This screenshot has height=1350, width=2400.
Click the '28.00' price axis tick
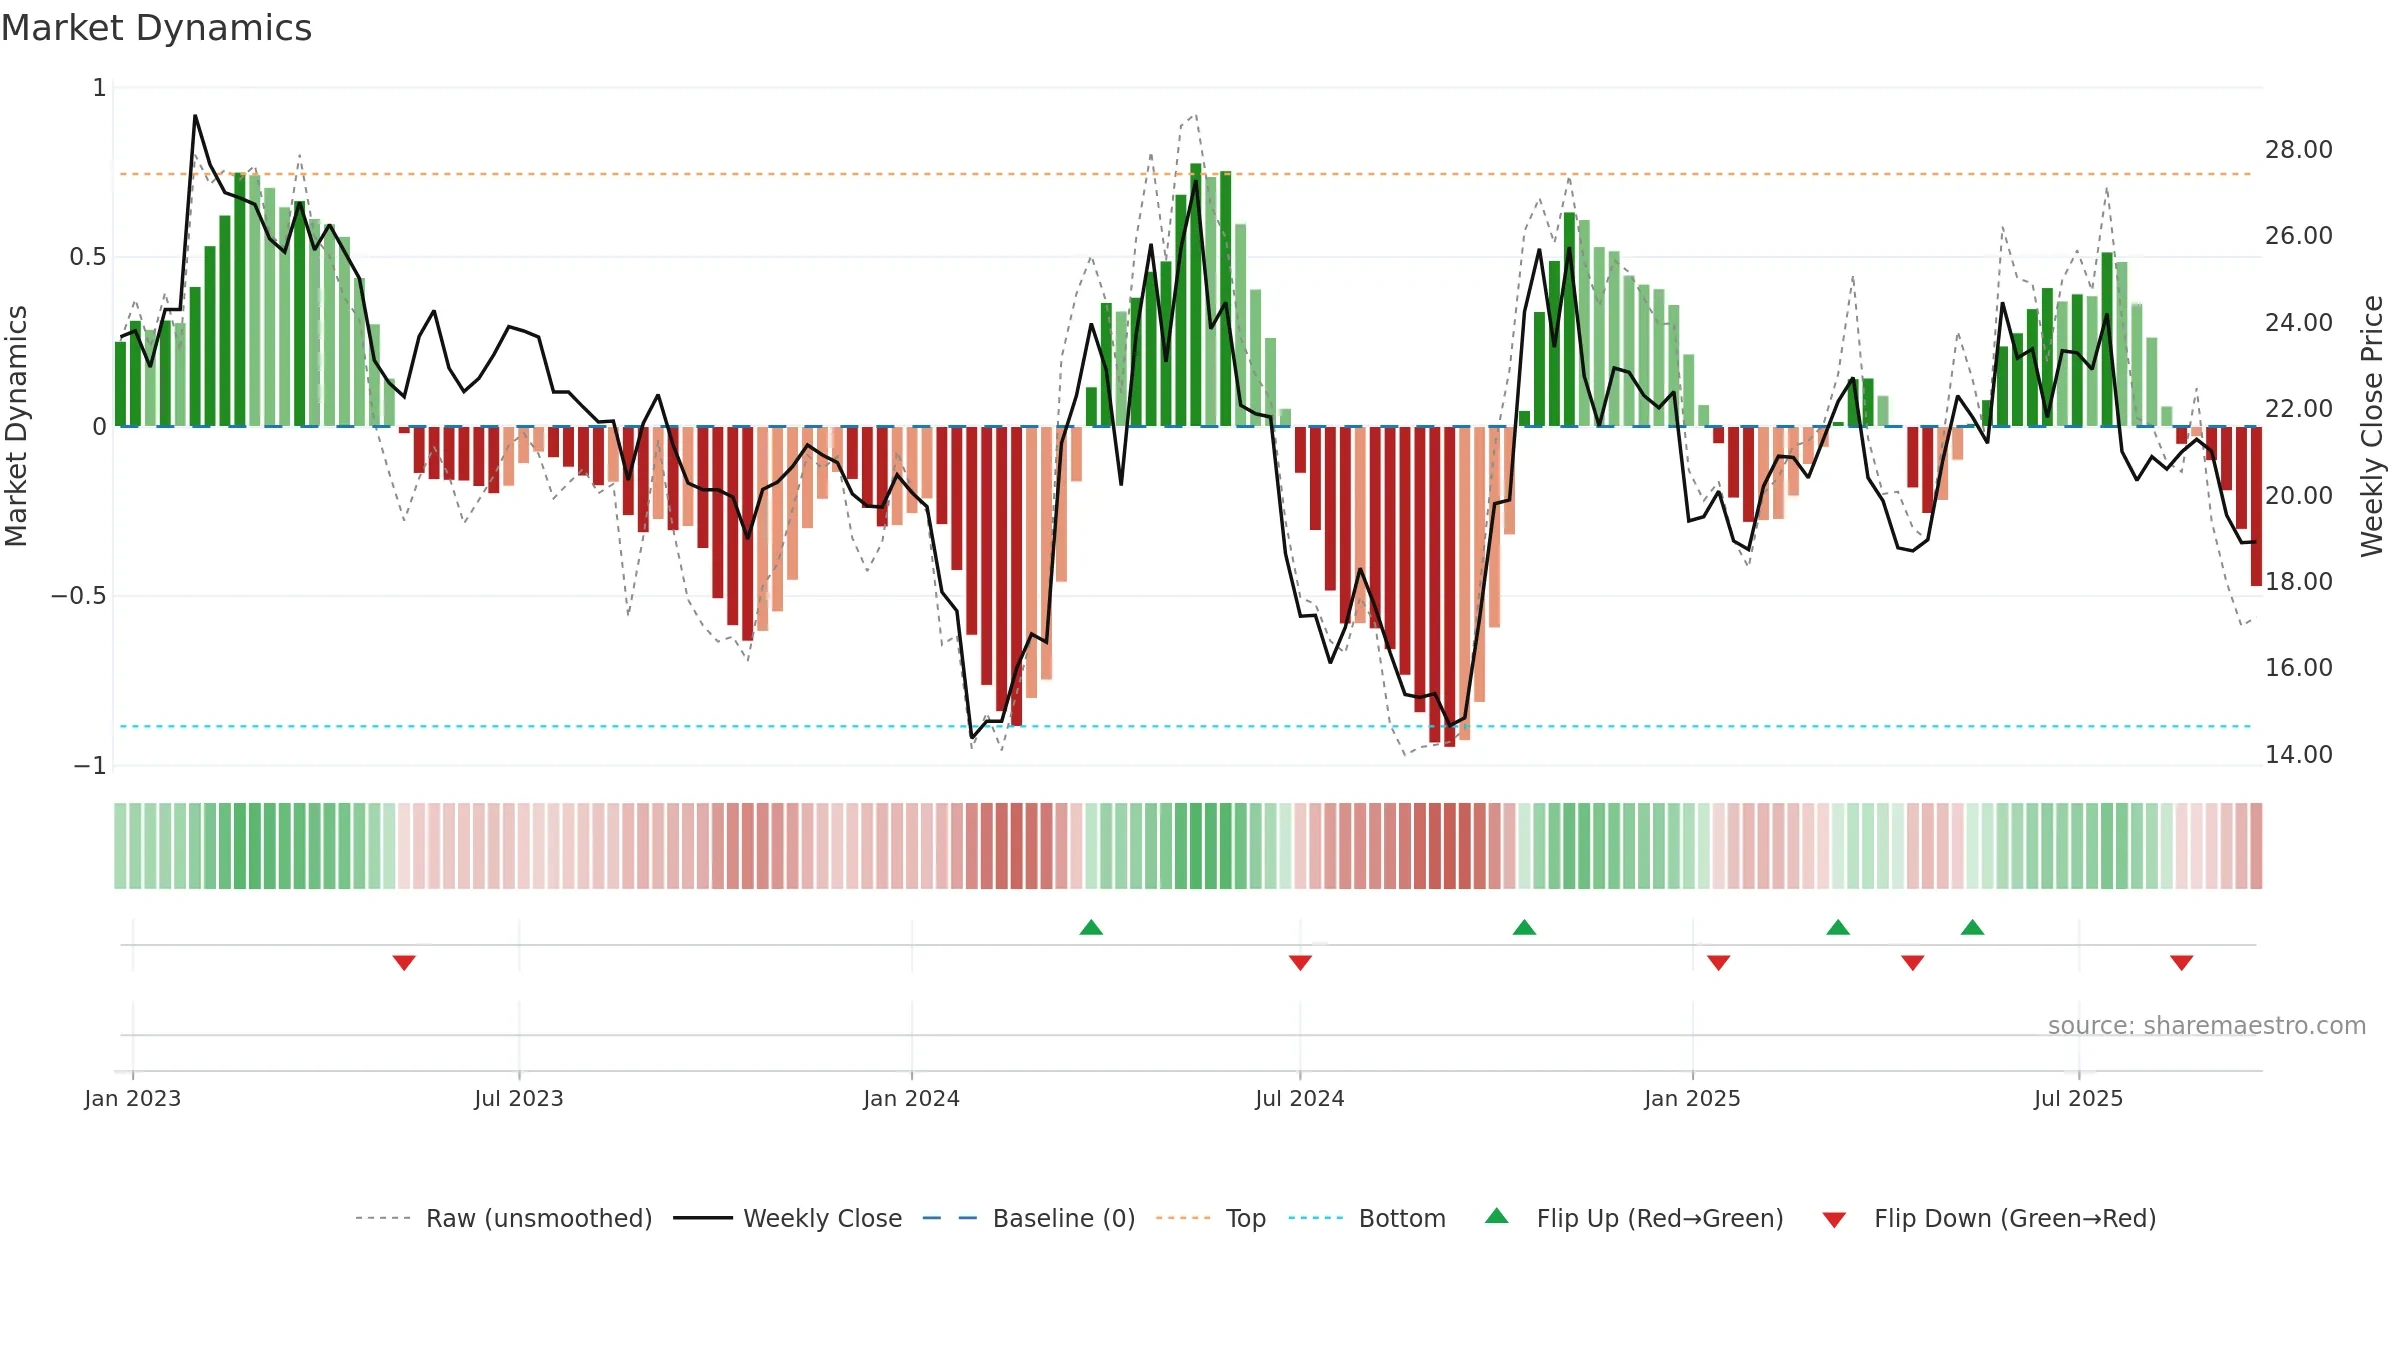(x=2299, y=150)
